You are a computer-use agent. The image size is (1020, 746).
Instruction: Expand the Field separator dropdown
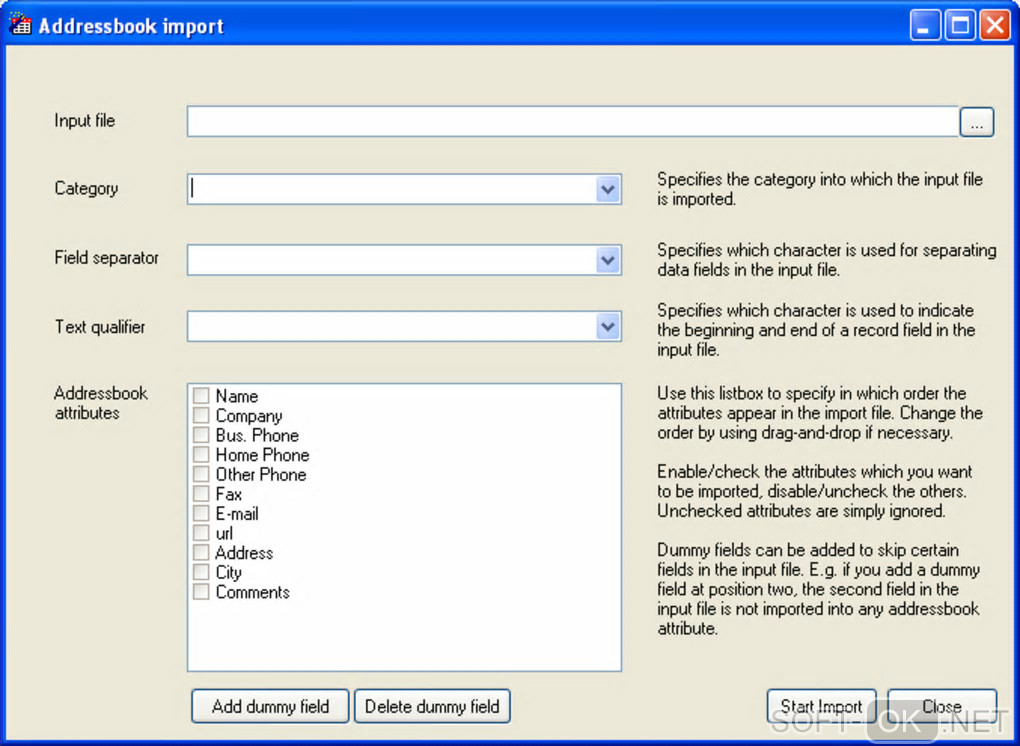608,259
